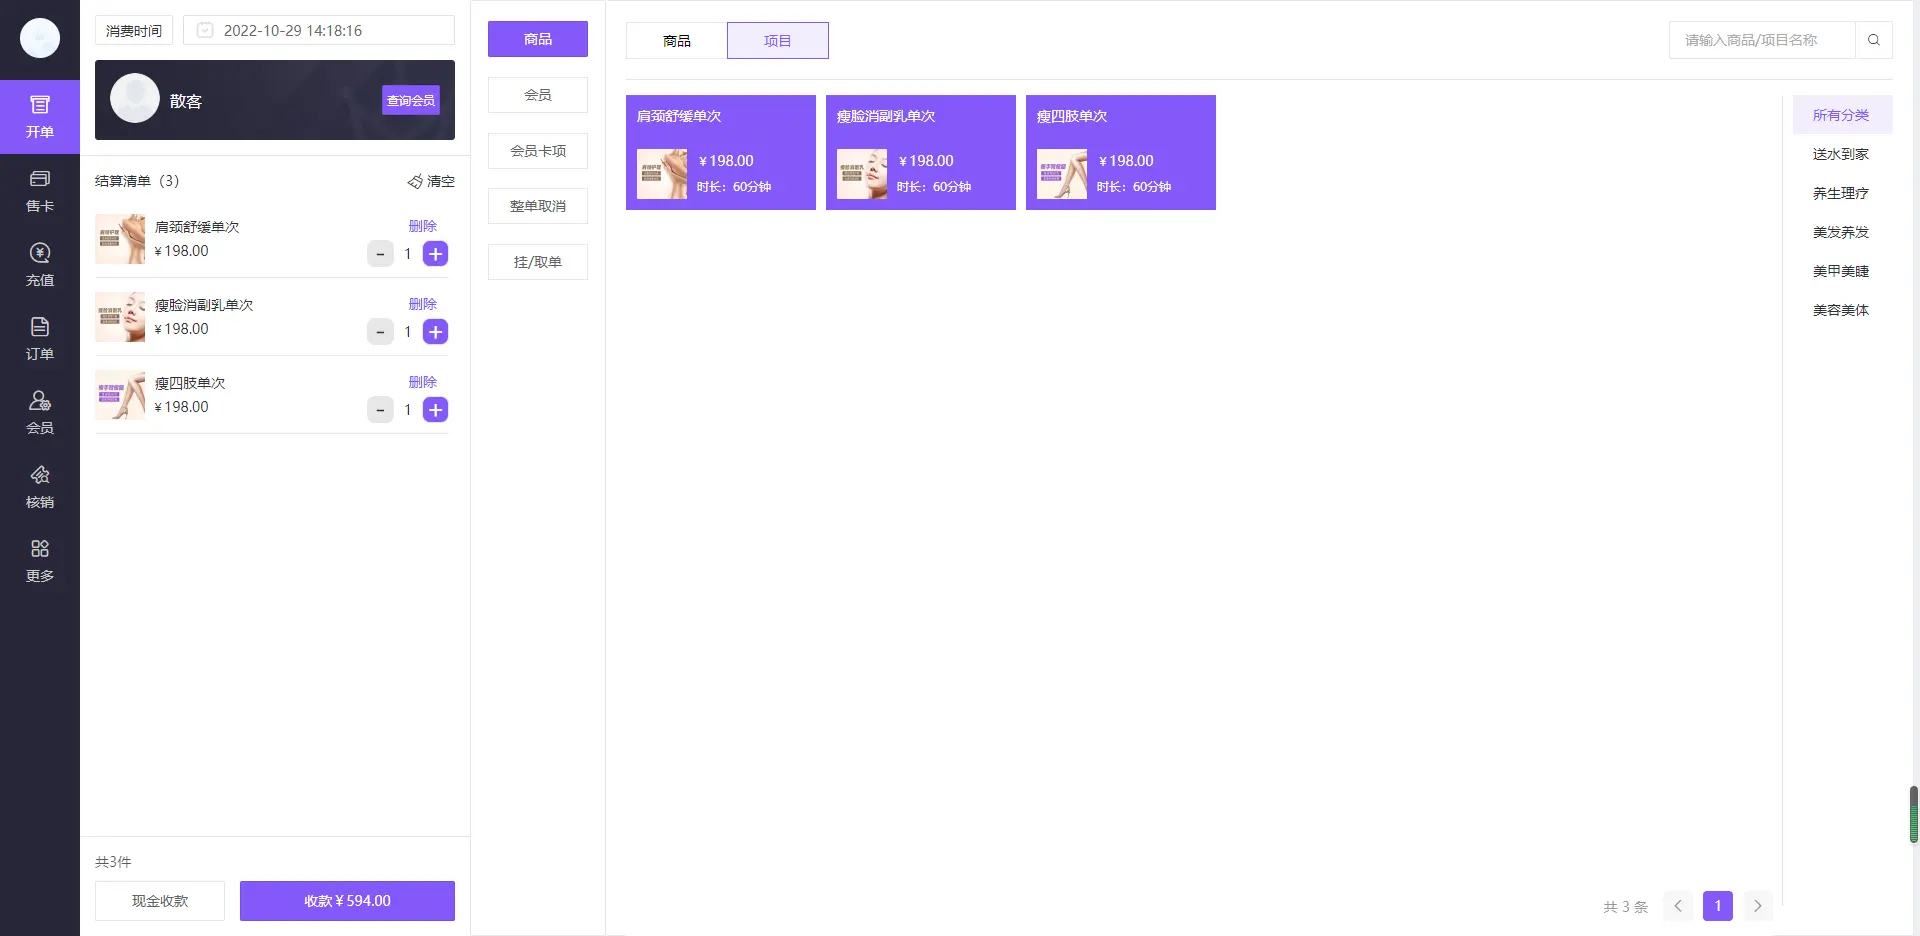Clear the checkout list with 清空
The image size is (1920, 936).
pyautogui.click(x=431, y=181)
